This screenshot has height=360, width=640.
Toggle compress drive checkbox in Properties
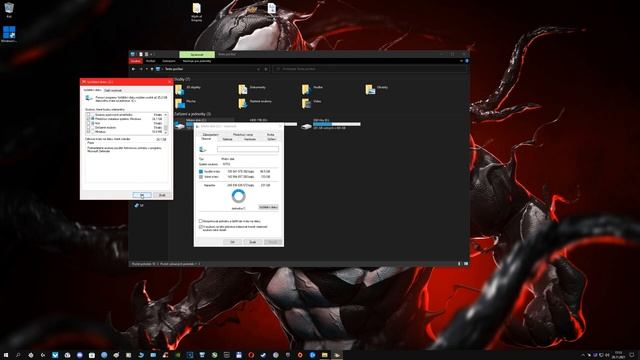(200, 221)
